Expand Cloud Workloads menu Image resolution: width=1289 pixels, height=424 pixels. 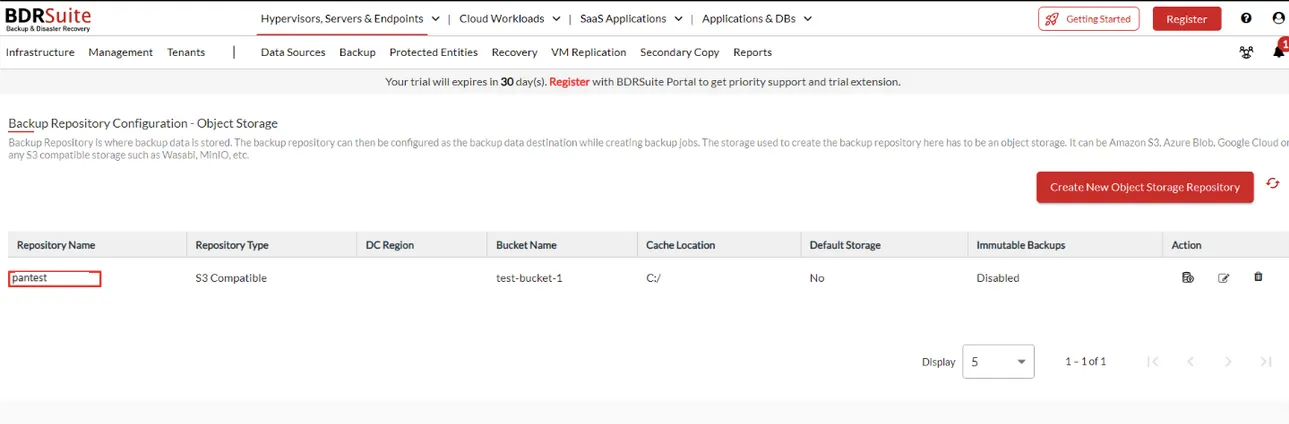click(x=509, y=18)
